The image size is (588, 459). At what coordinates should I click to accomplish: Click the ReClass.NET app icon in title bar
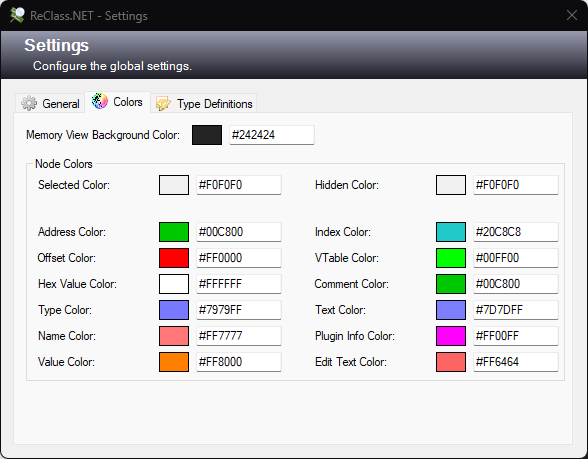17,15
